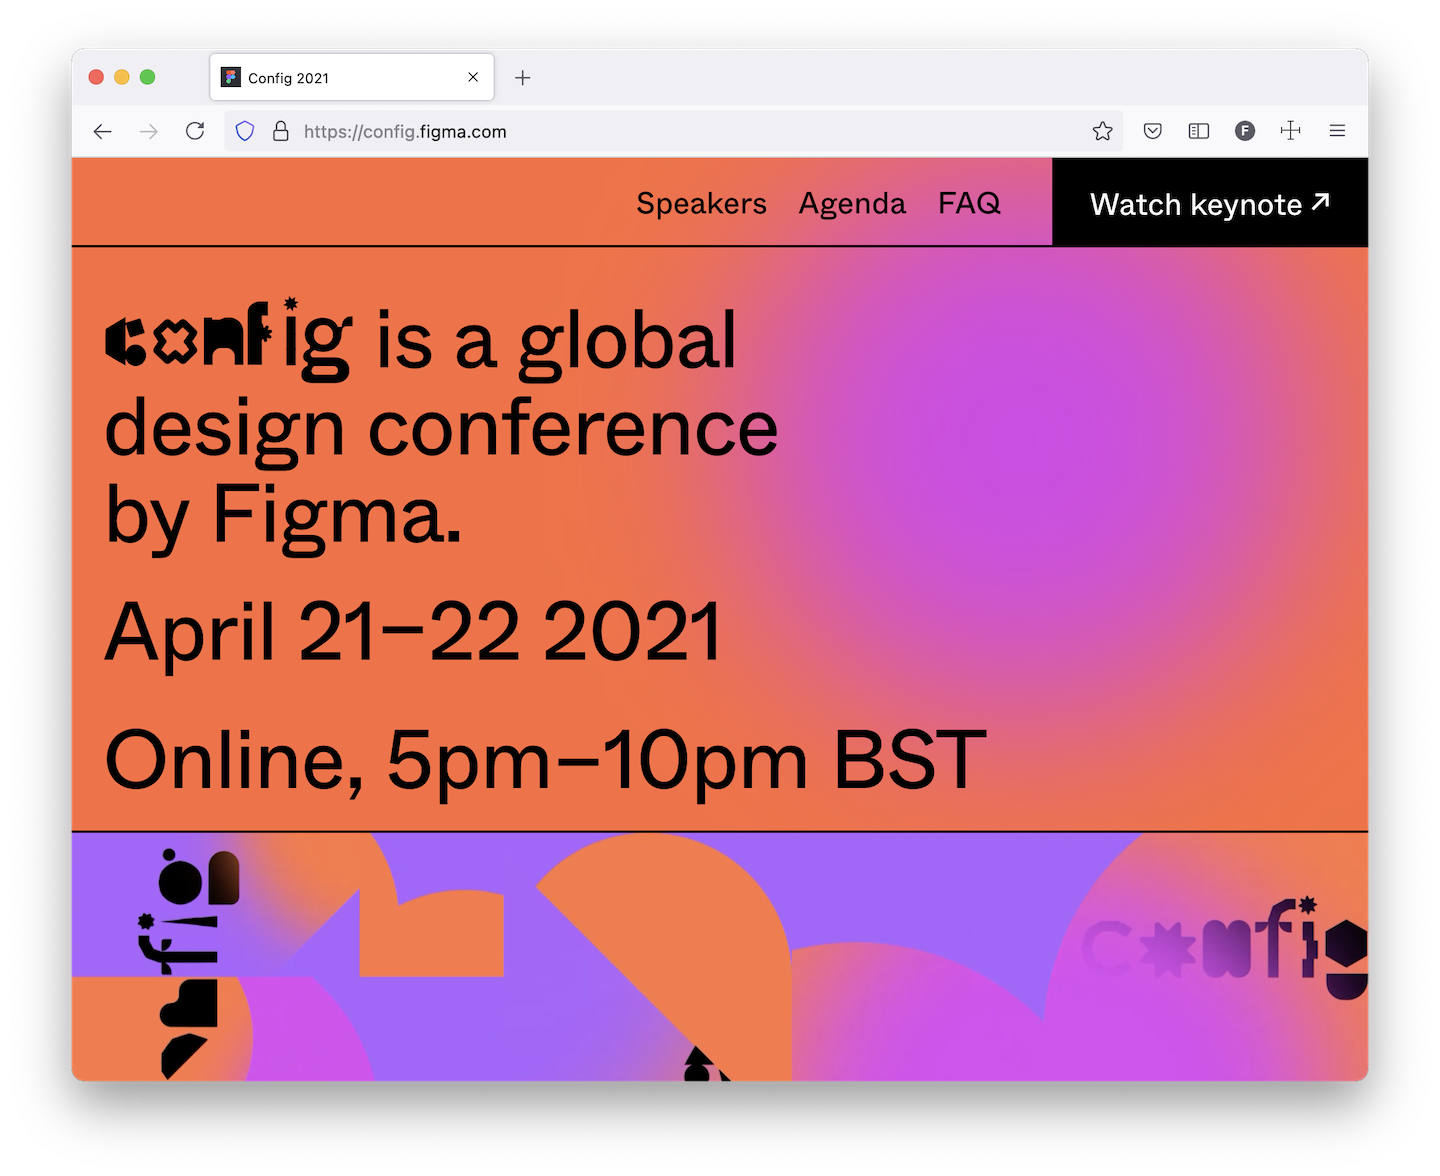Select the Config 2021 browser tab
Viewport: 1440px width, 1176px height.
click(x=352, y=77)
